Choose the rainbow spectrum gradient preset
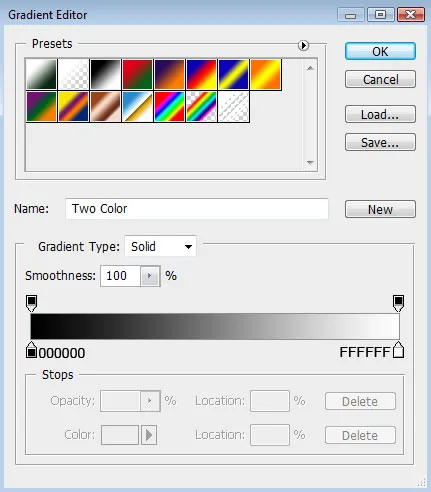Viewport: 431px width, 492px height. (169, 107)
